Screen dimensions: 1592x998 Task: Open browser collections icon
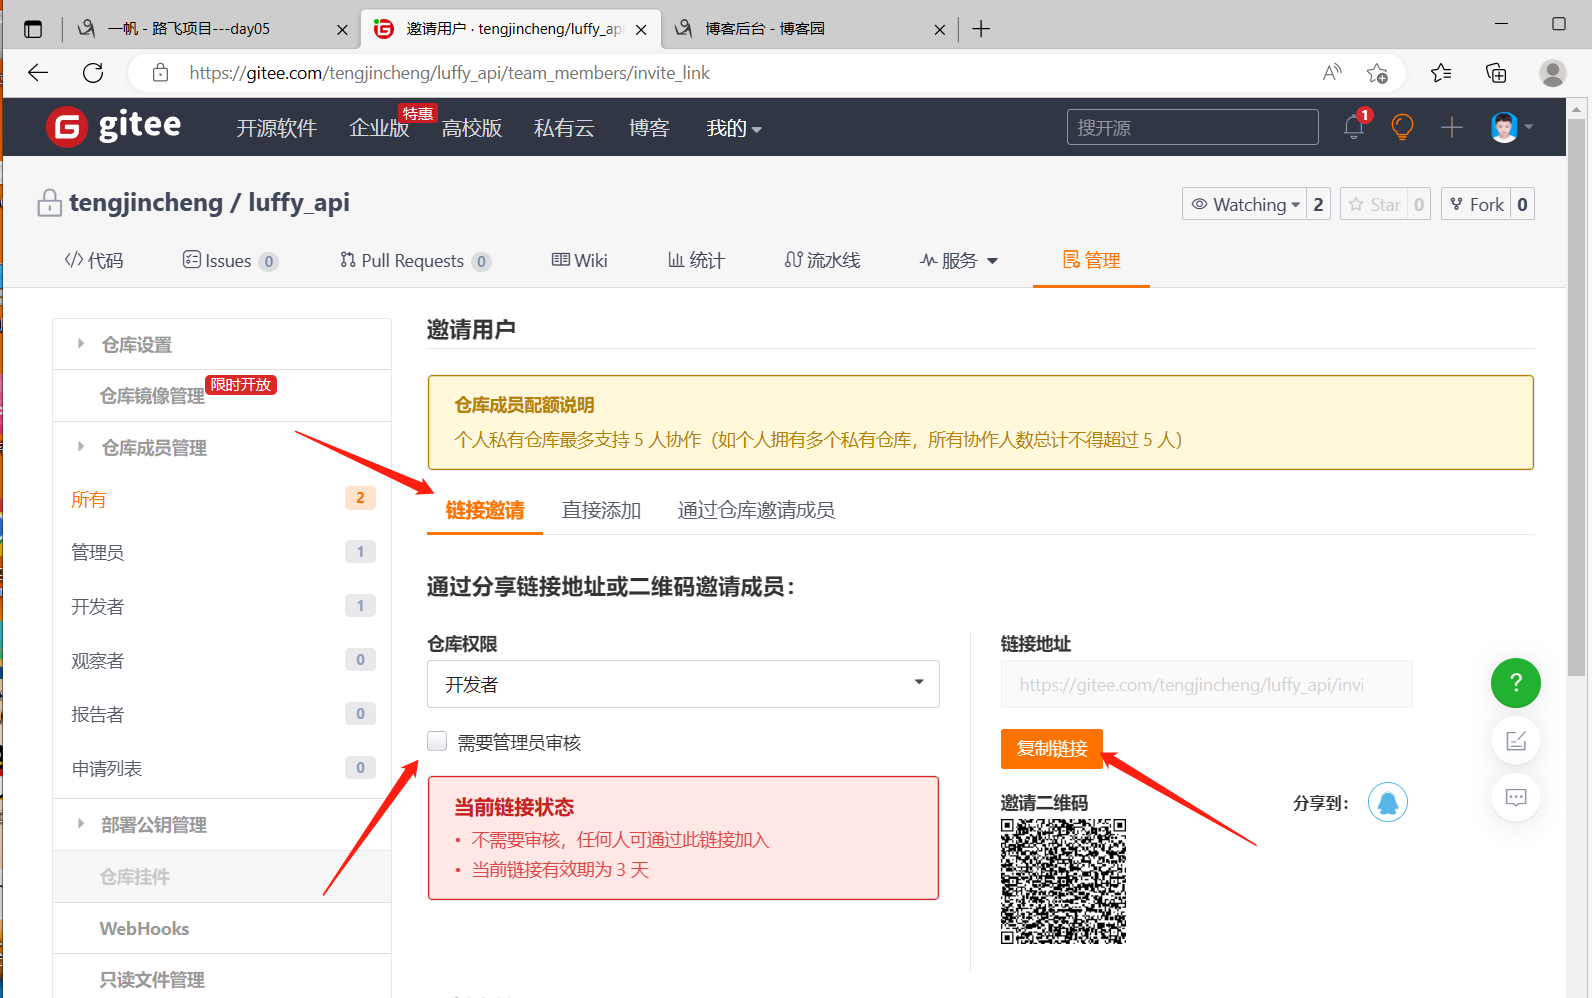click(x=1496, y=72)
